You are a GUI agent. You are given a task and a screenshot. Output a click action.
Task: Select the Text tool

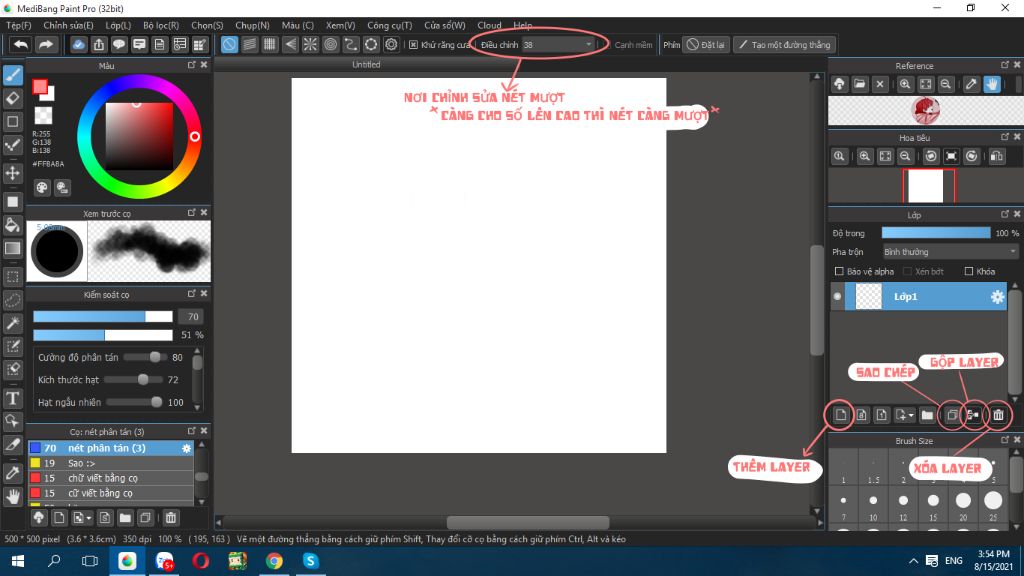click(x=13, y=399)
